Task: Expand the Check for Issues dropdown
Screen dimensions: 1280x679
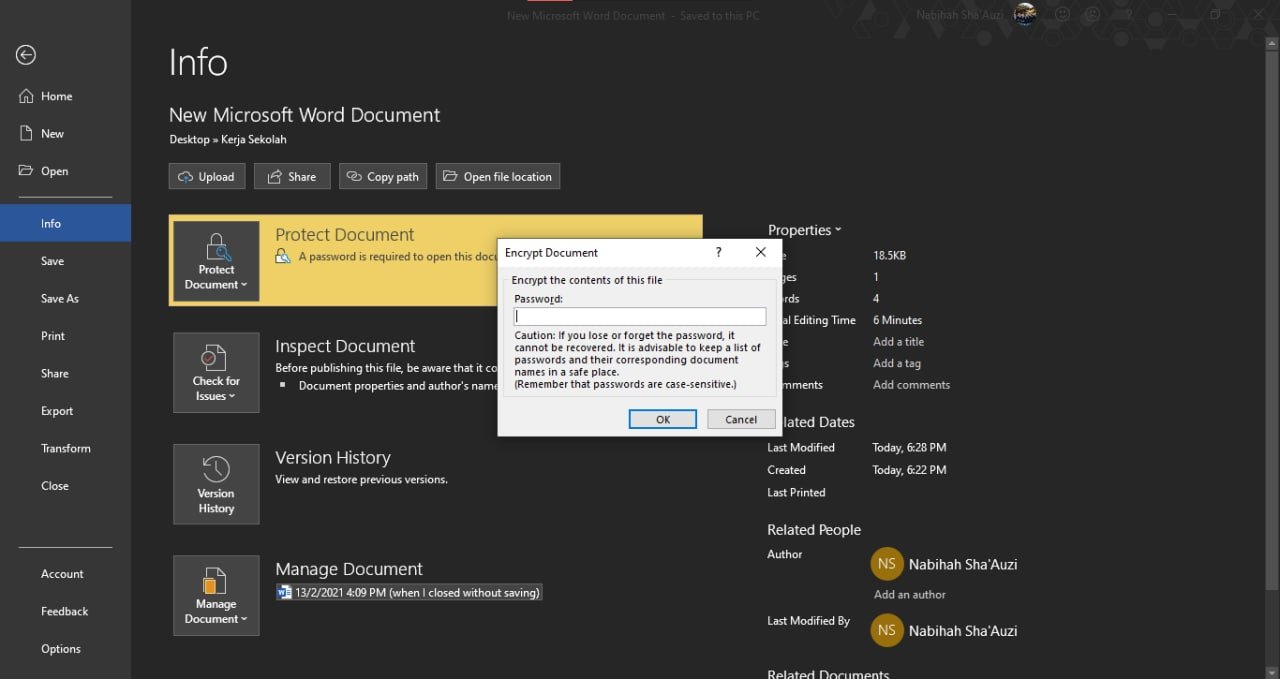Action: point(216,373)
